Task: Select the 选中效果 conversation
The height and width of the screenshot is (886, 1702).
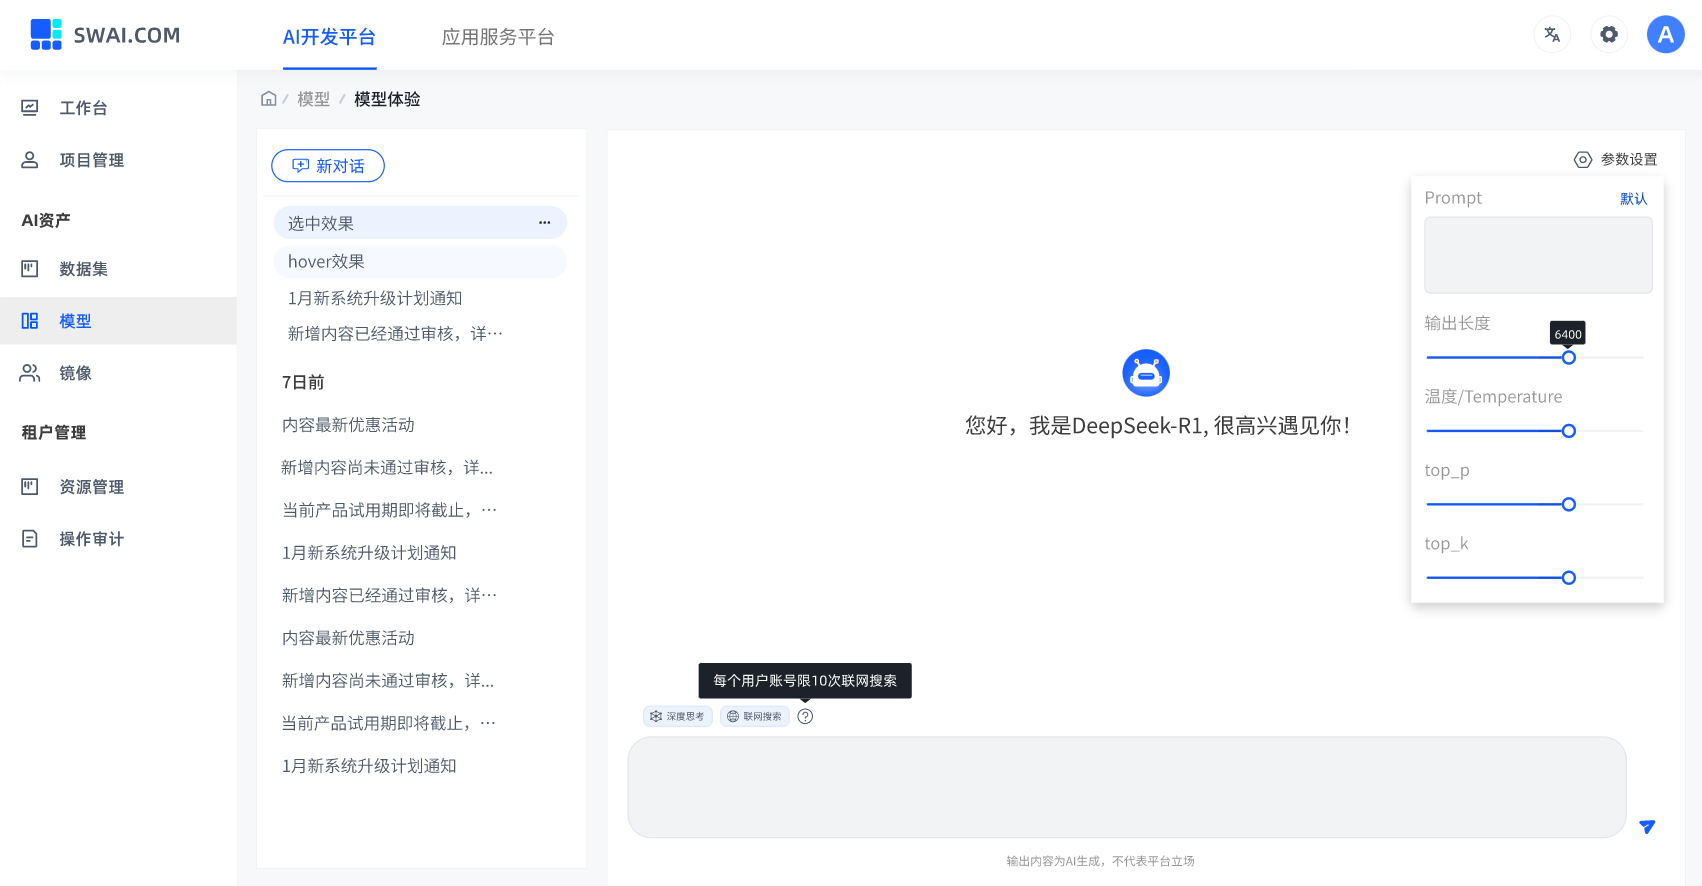Action: tap(420, 223)
